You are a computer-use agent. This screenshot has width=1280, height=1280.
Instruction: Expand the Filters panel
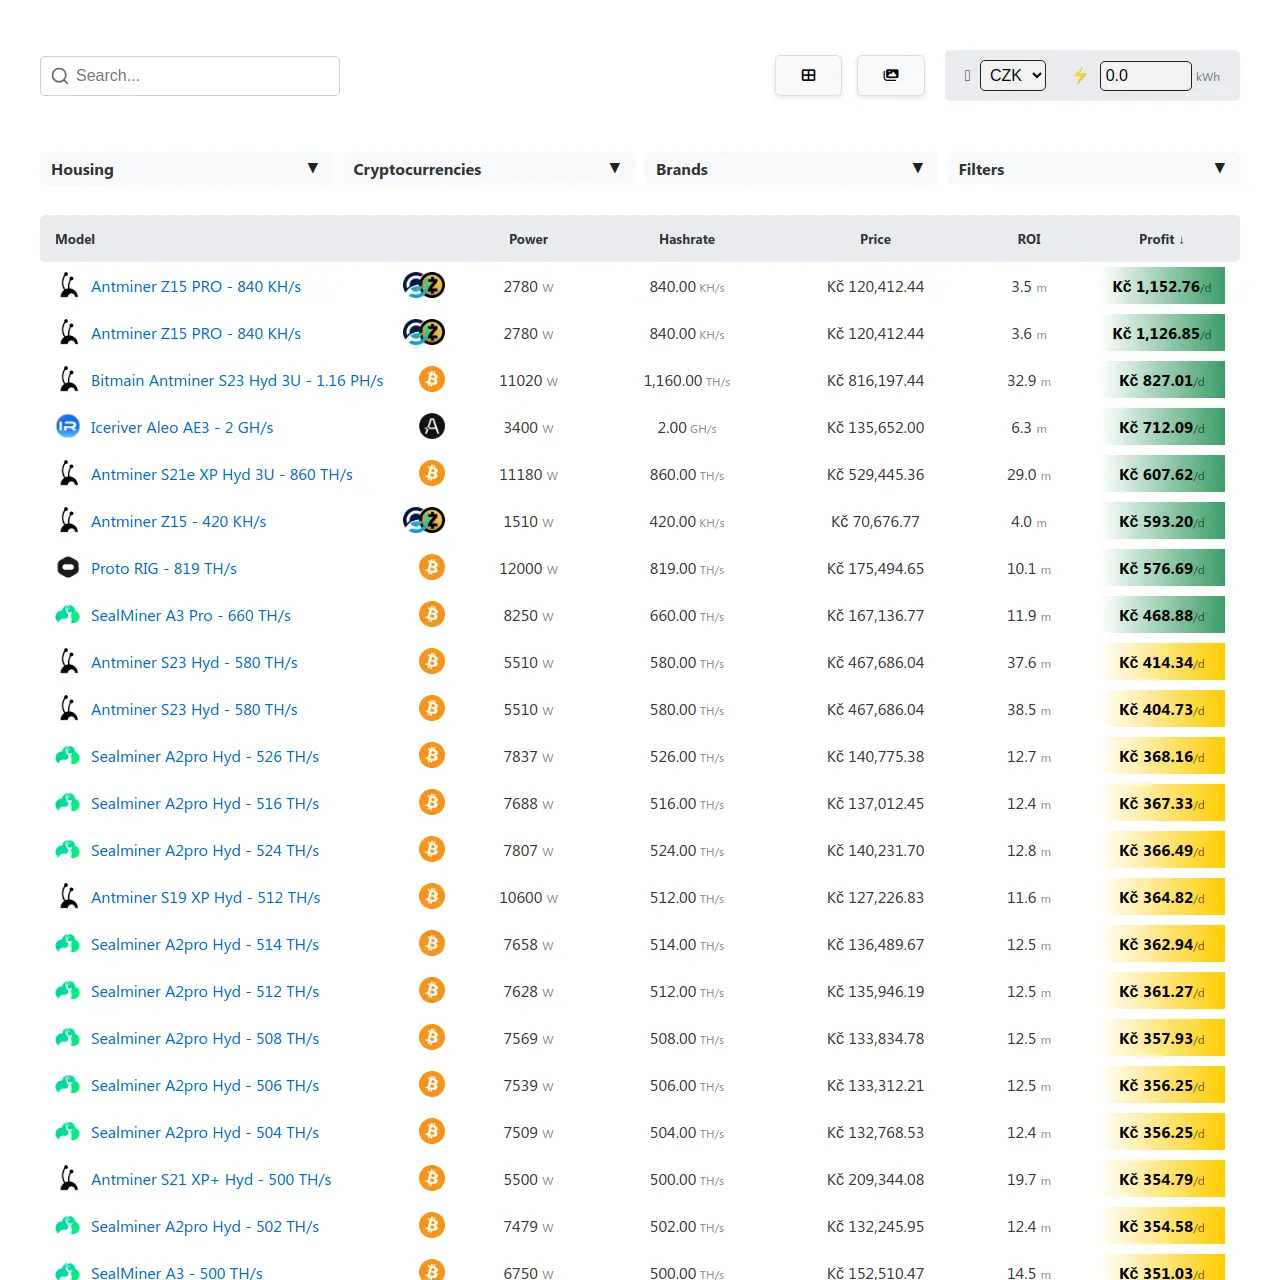pyautogui.click(x=1092, y=169)
